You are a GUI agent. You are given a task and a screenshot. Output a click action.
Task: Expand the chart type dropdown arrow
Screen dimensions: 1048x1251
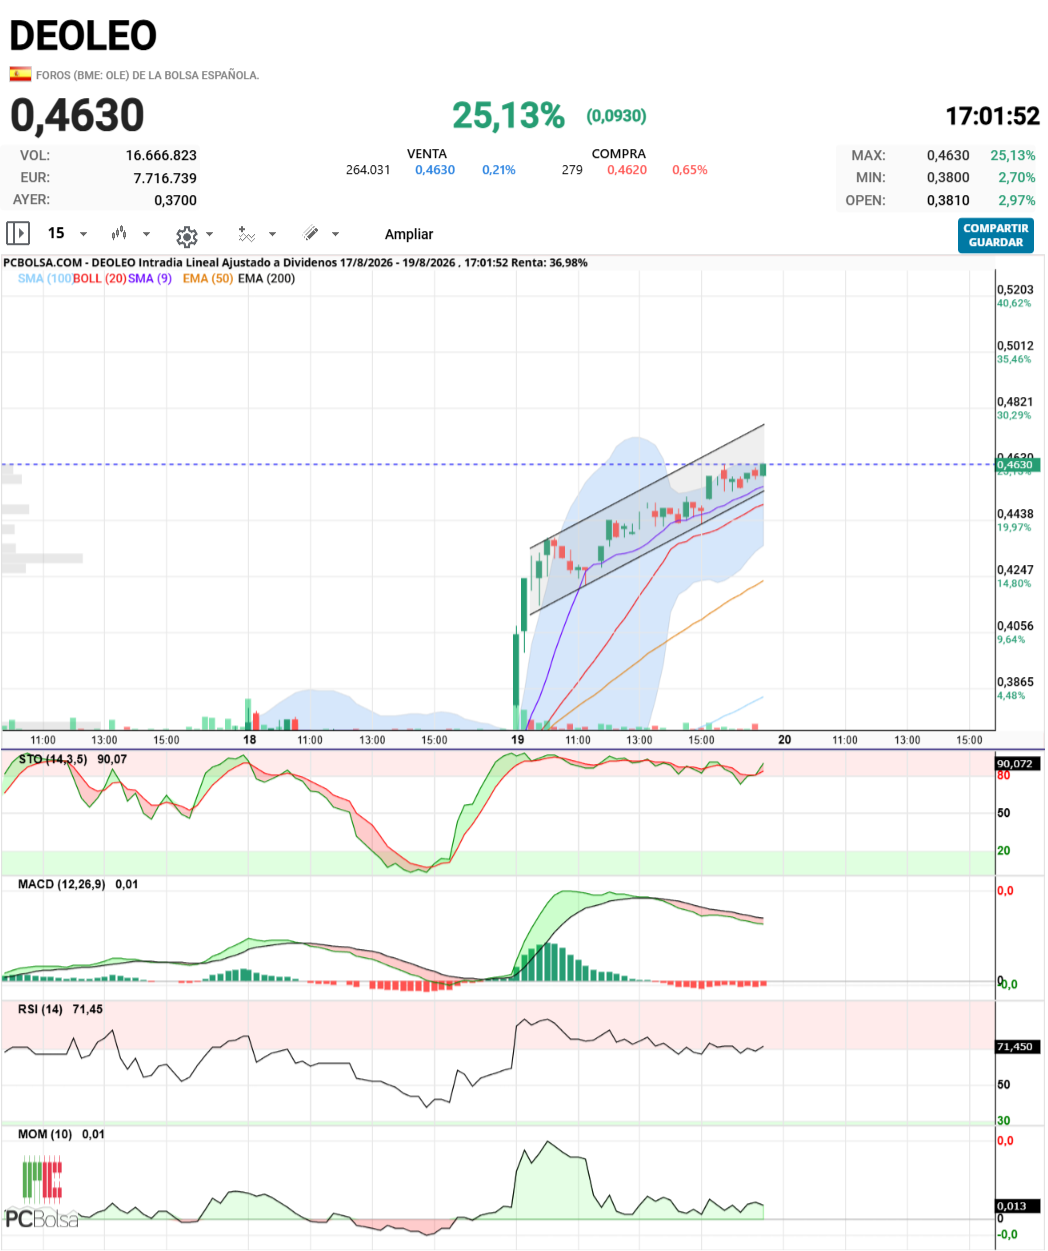pyautogui.click(x=146, y=234)
